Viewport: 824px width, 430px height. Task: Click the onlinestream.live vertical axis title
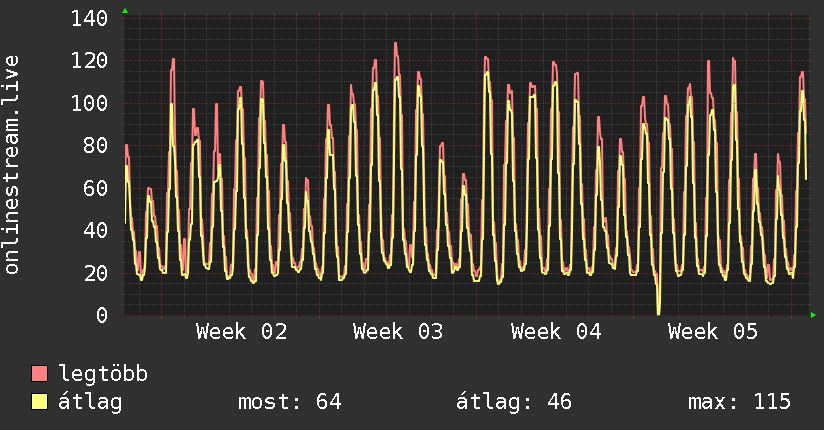(13, 165)
